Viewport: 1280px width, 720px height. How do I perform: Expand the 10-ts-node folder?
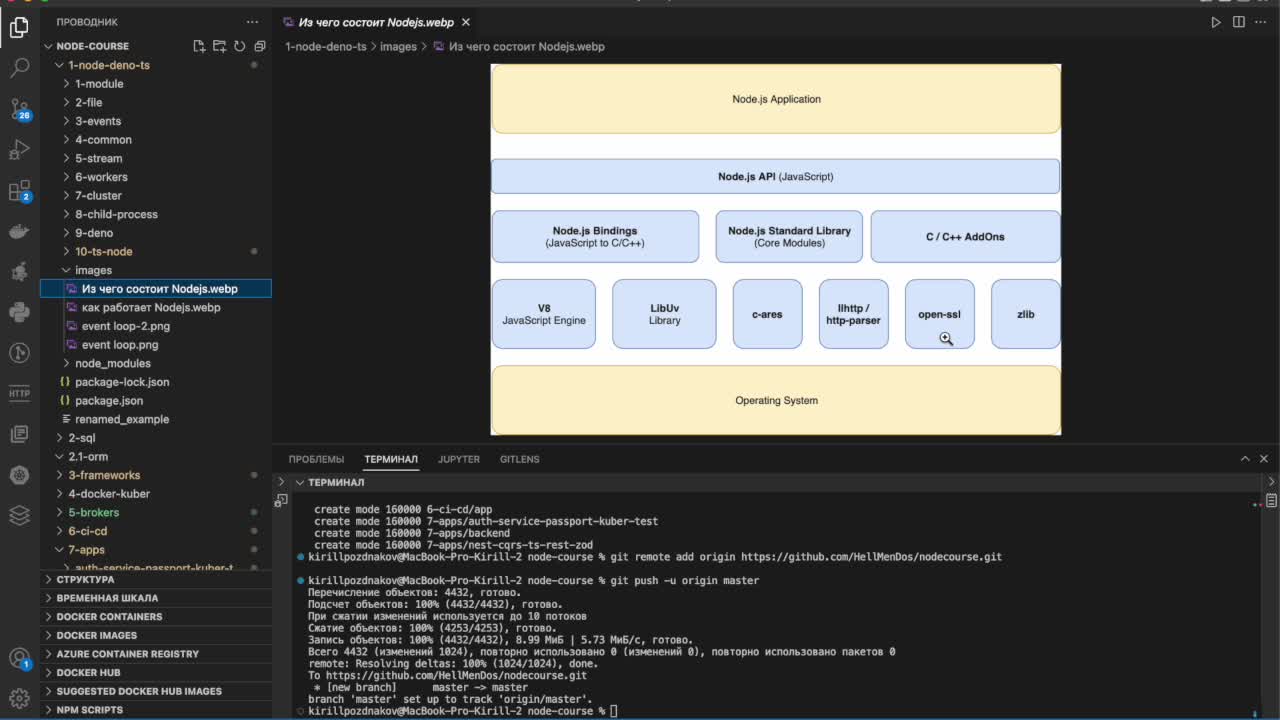pyautogui.click(x=156, y=251)
